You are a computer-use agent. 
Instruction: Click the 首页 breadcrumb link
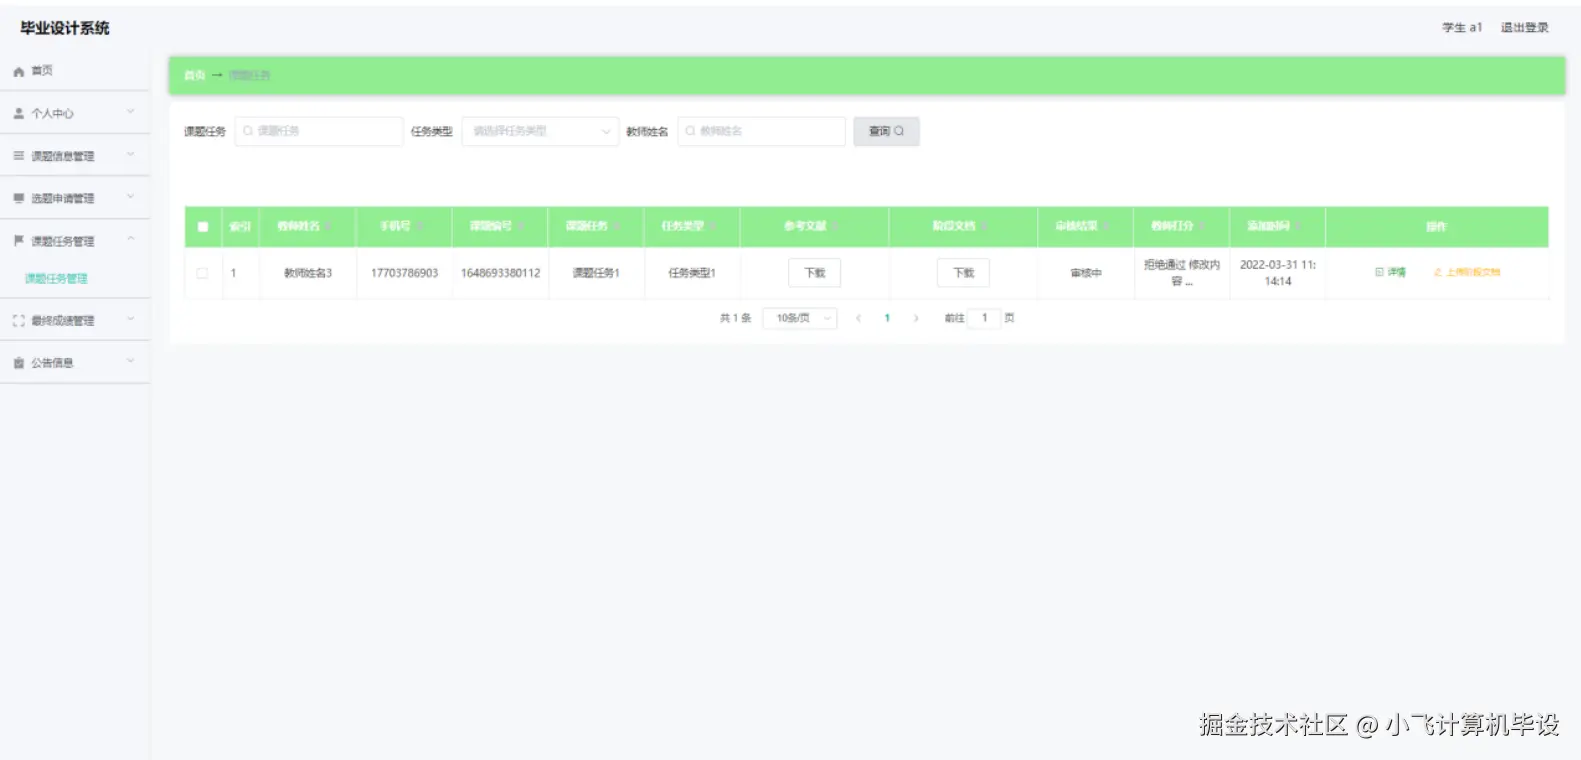pyautogui.click(x=194, y=75)
